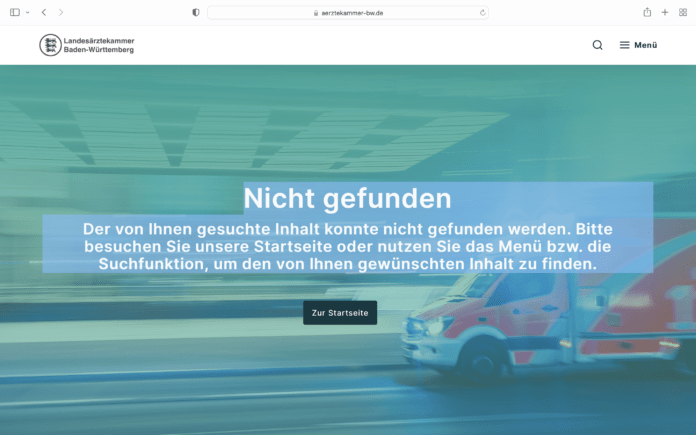
Task: Click the Nicht gefunden heading
Action: tap(347, 198)
